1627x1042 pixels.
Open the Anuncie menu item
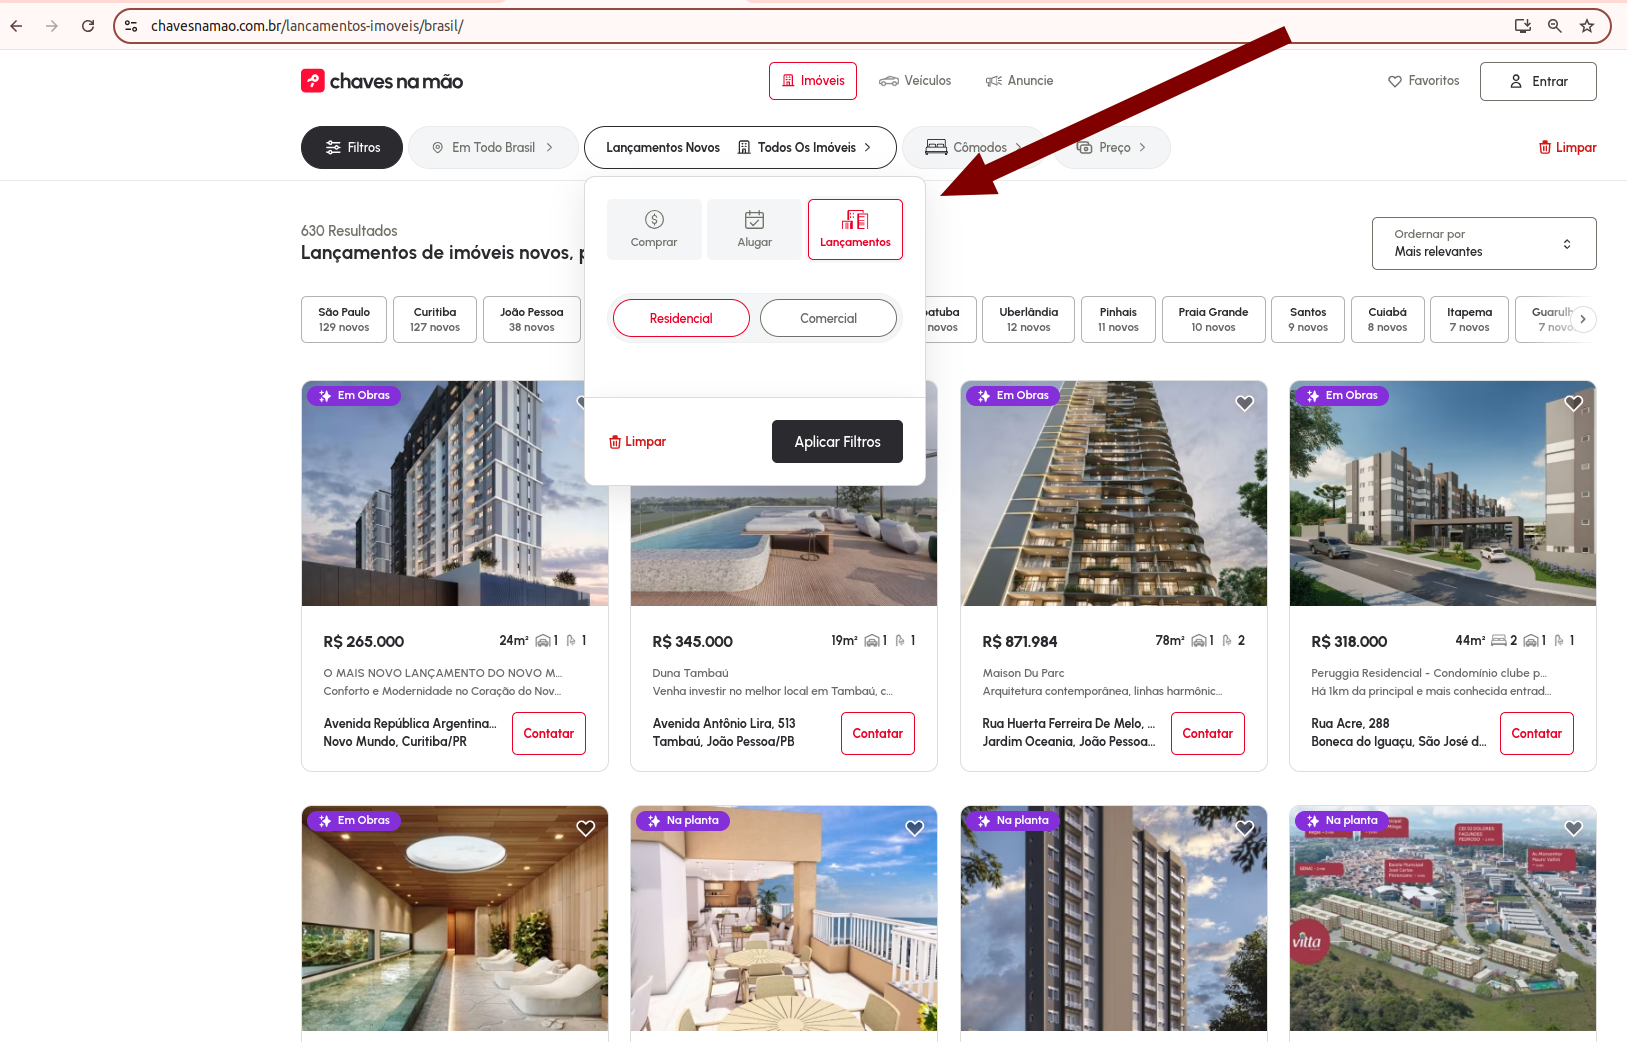(1019, 81)
